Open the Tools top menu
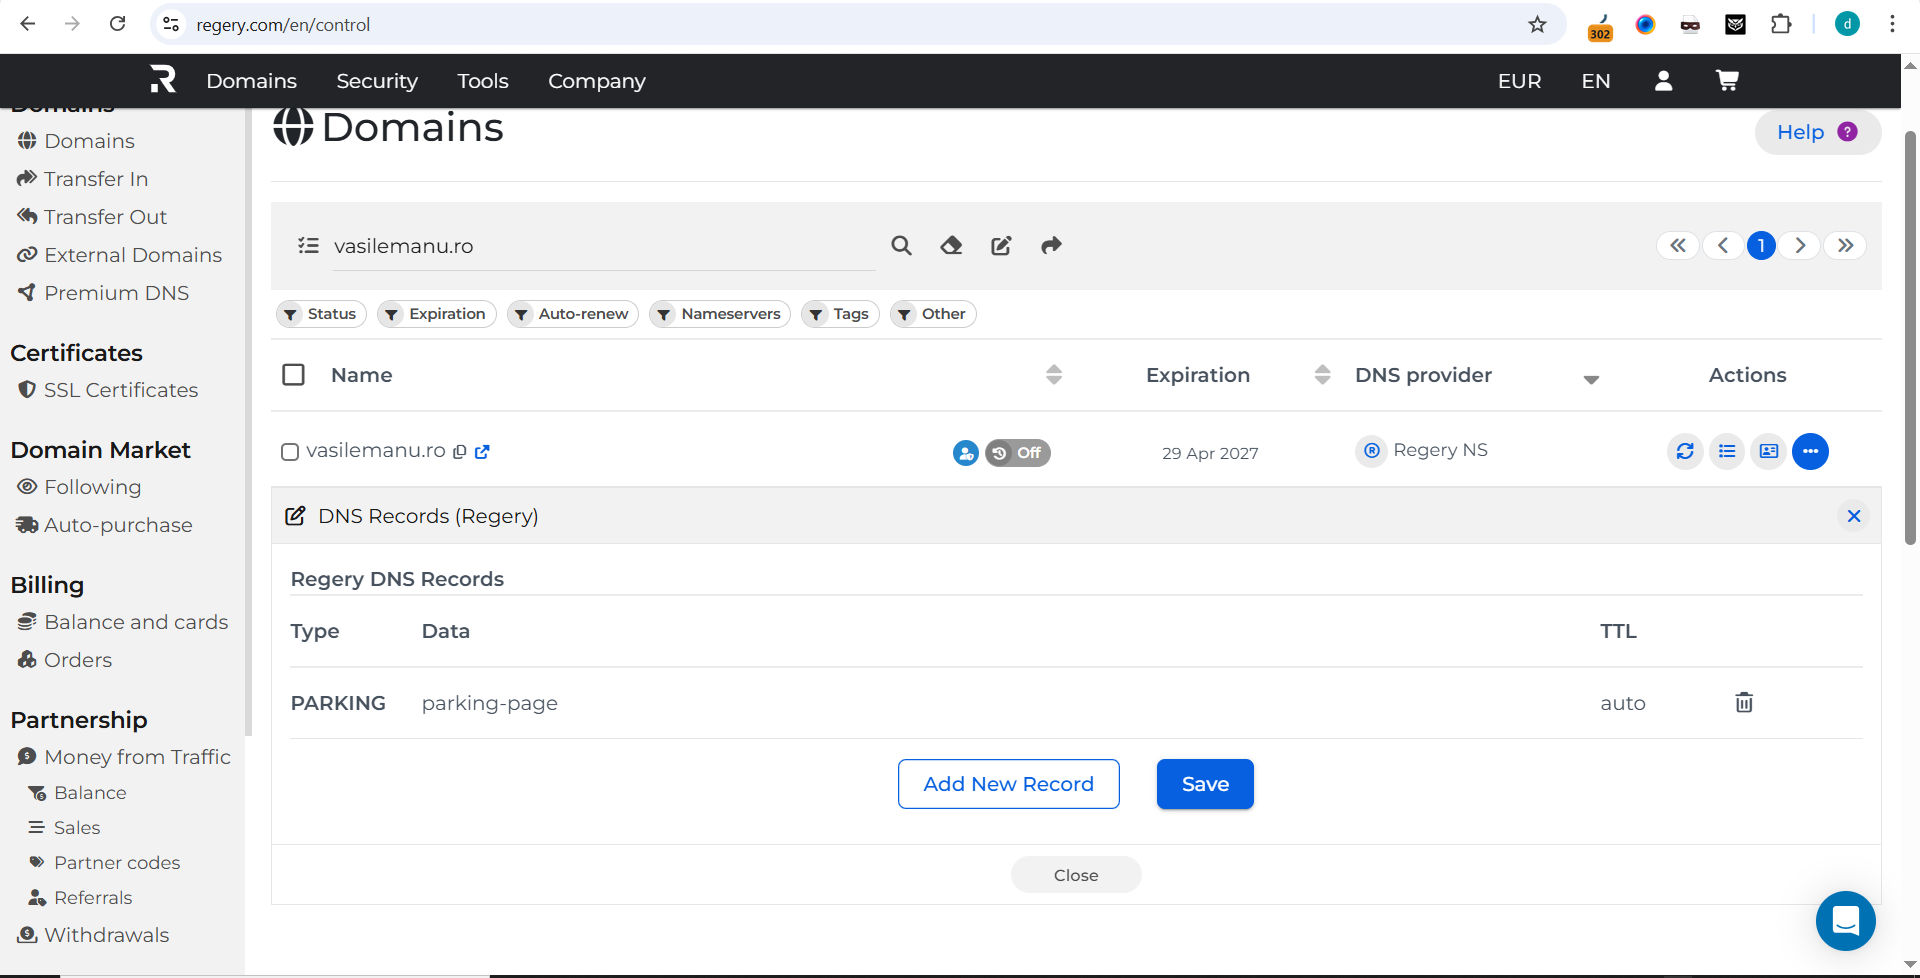This screenshot has width=1920, height=978. pos(483,81)
